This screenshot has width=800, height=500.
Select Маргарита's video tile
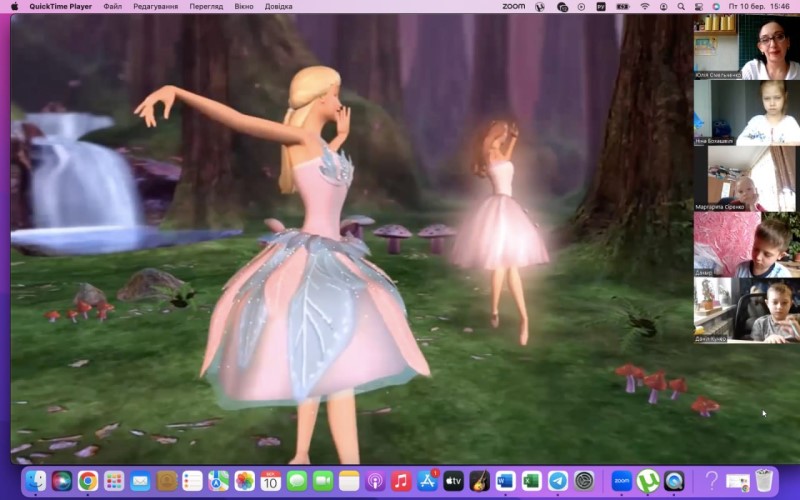pyautogui.click(x=746, y=179)
